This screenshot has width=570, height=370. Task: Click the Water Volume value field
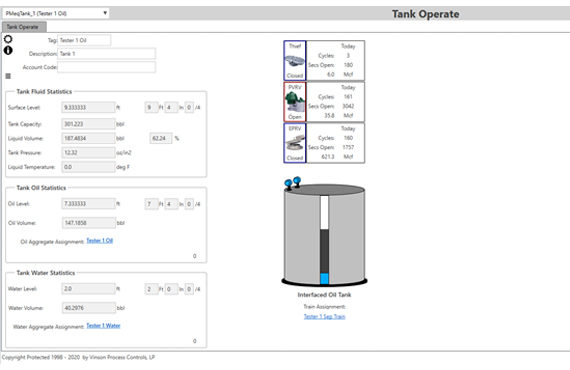(x=89, y=308)
